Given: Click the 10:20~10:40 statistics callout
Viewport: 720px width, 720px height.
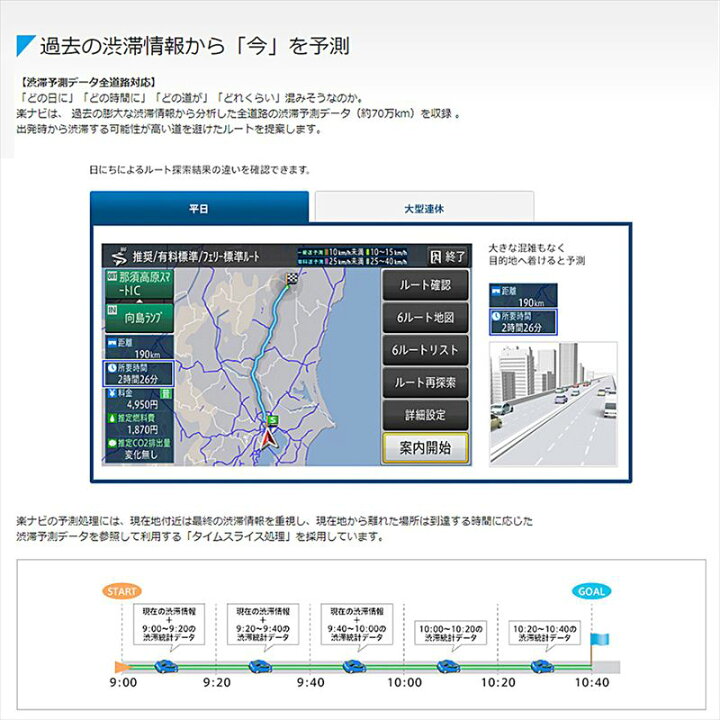Looking at the screenshot, I should [x=544, y=633].
